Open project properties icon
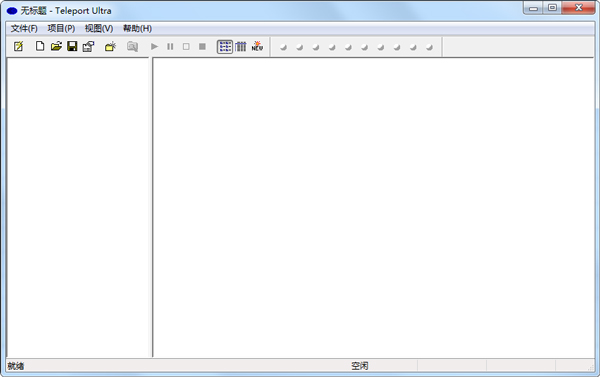 coord(88,46)
